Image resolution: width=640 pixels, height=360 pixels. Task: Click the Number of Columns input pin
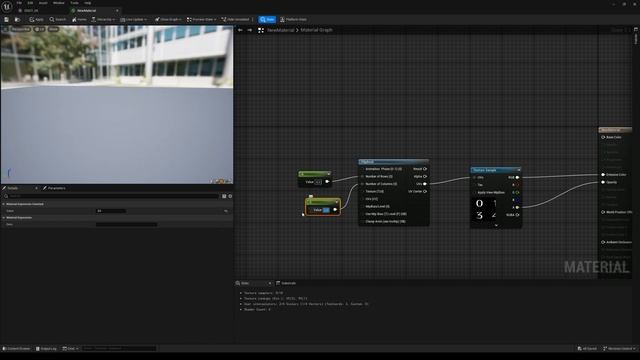(362, 184)
